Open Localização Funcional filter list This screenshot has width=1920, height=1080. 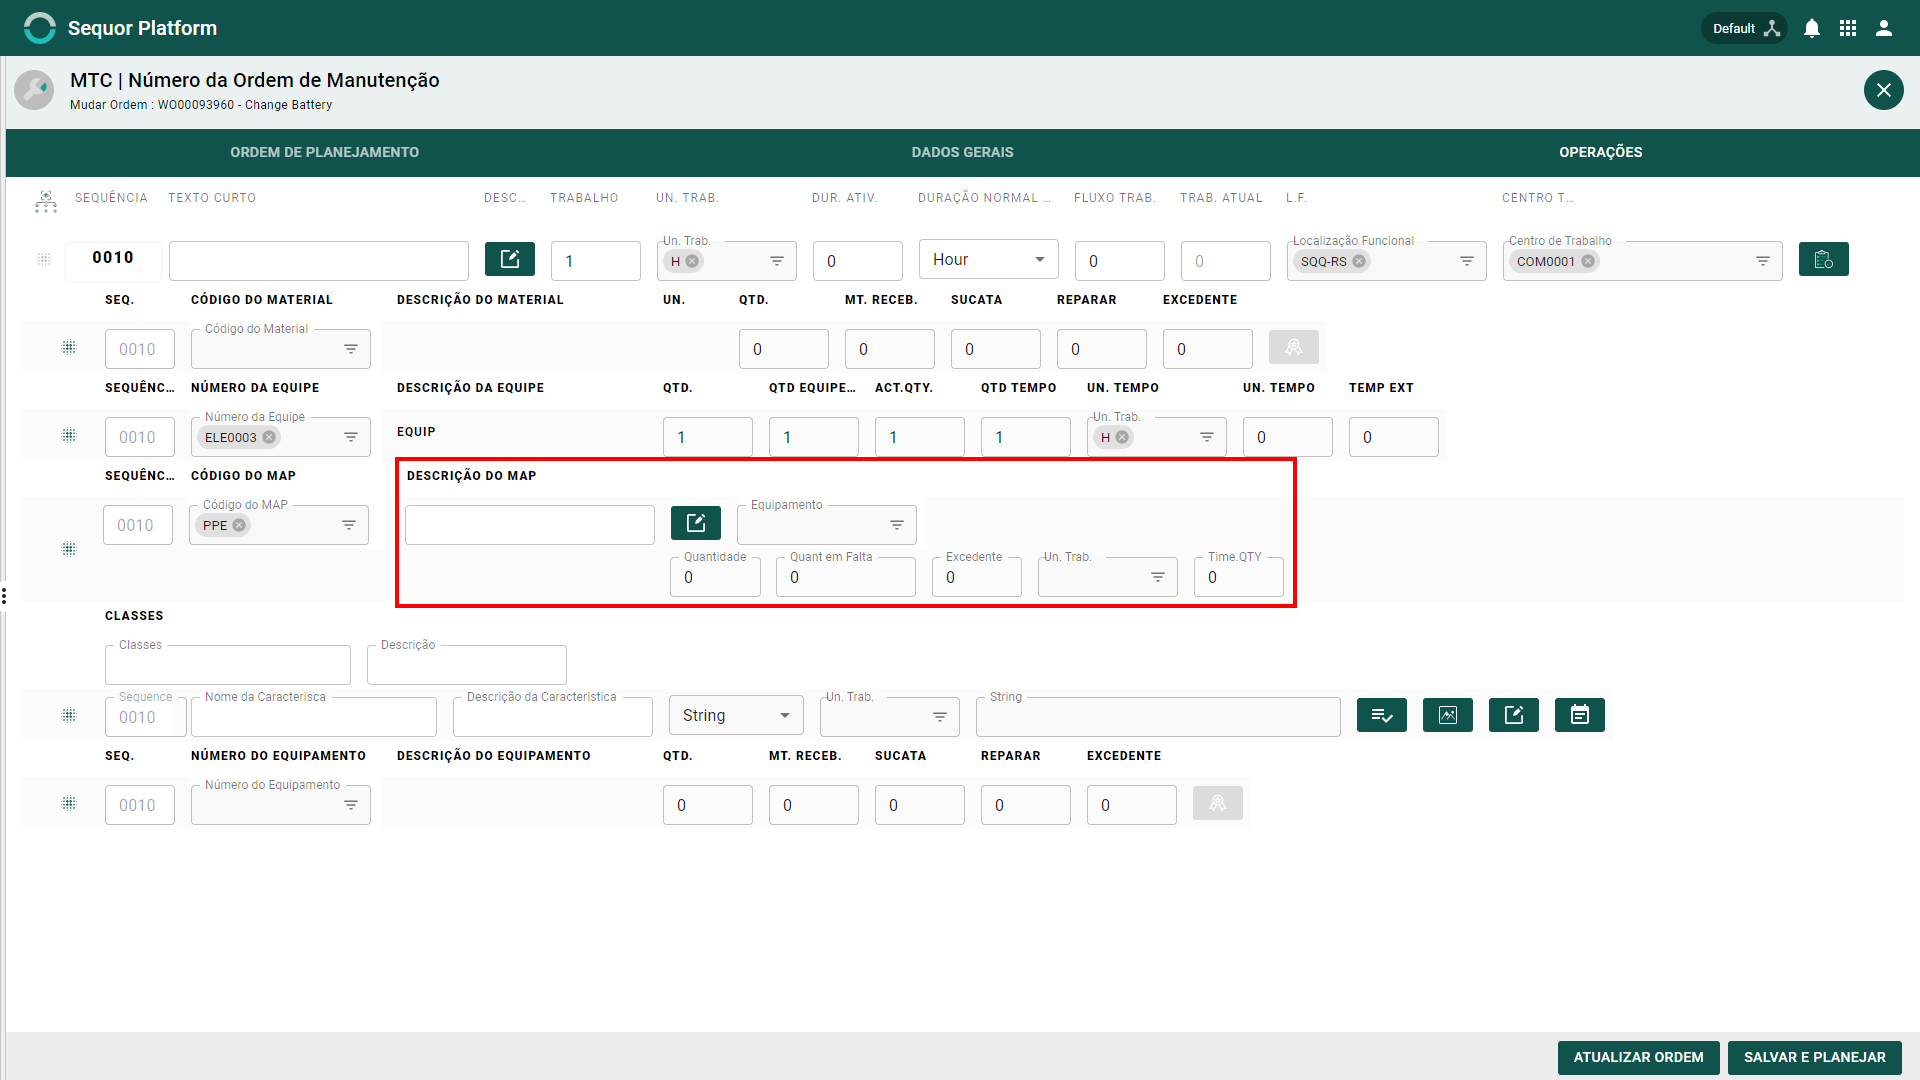click(1467, 261)
